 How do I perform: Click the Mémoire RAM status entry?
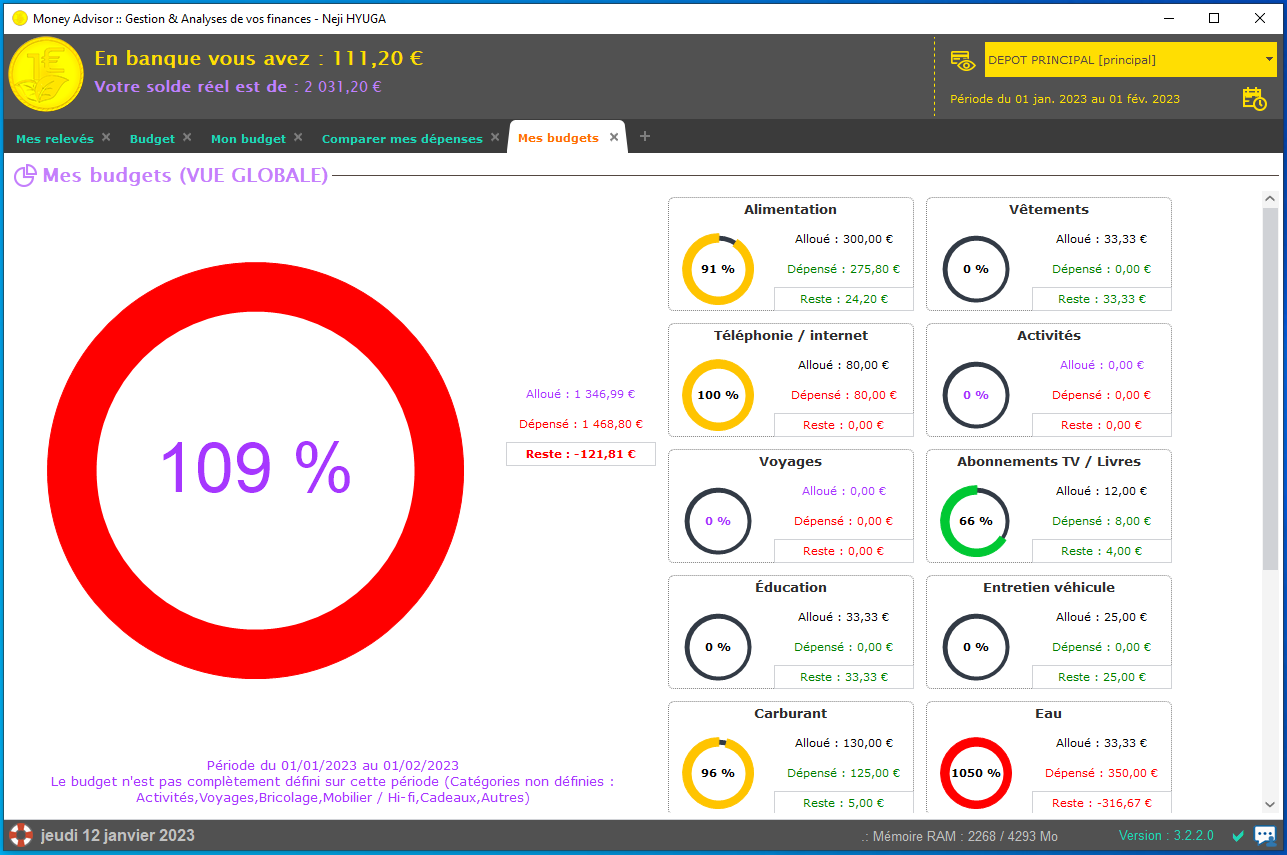(959, 836)
